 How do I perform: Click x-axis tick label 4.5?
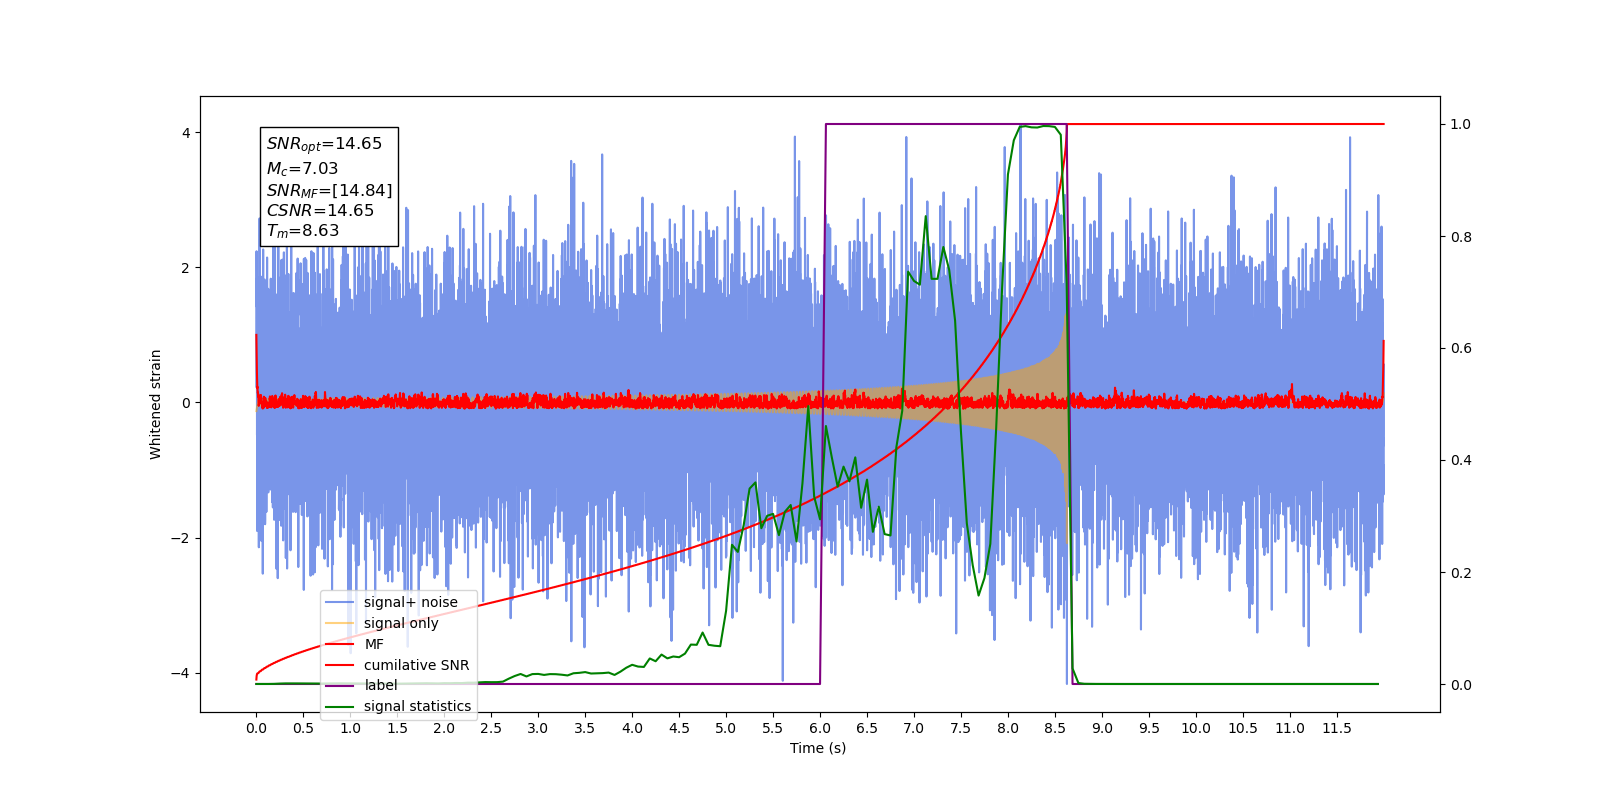(679, 728)
